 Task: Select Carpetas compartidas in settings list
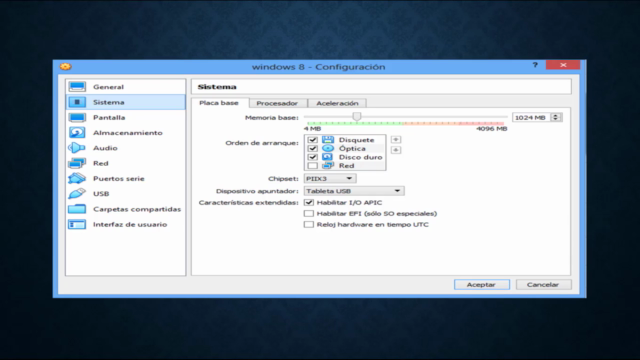click(x=125, y=209)
